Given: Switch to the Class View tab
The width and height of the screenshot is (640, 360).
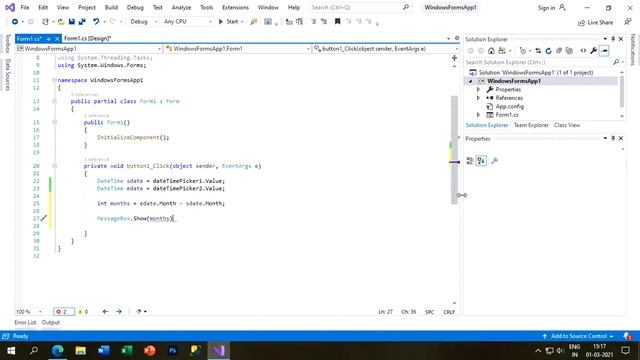Looking at the screenshot, I should [567, 125].
